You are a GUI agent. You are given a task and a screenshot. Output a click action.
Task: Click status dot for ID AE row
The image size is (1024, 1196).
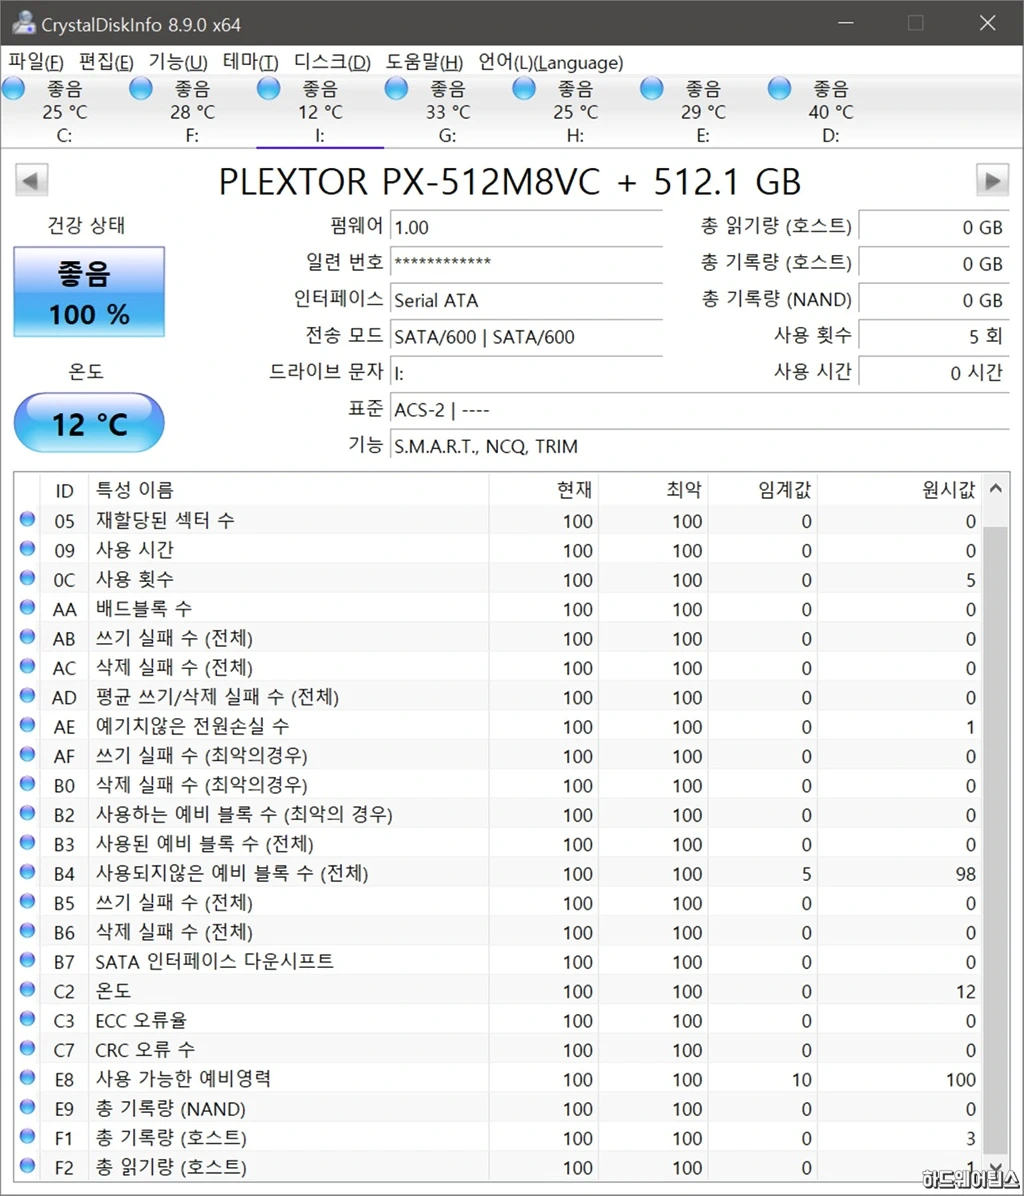27,725
